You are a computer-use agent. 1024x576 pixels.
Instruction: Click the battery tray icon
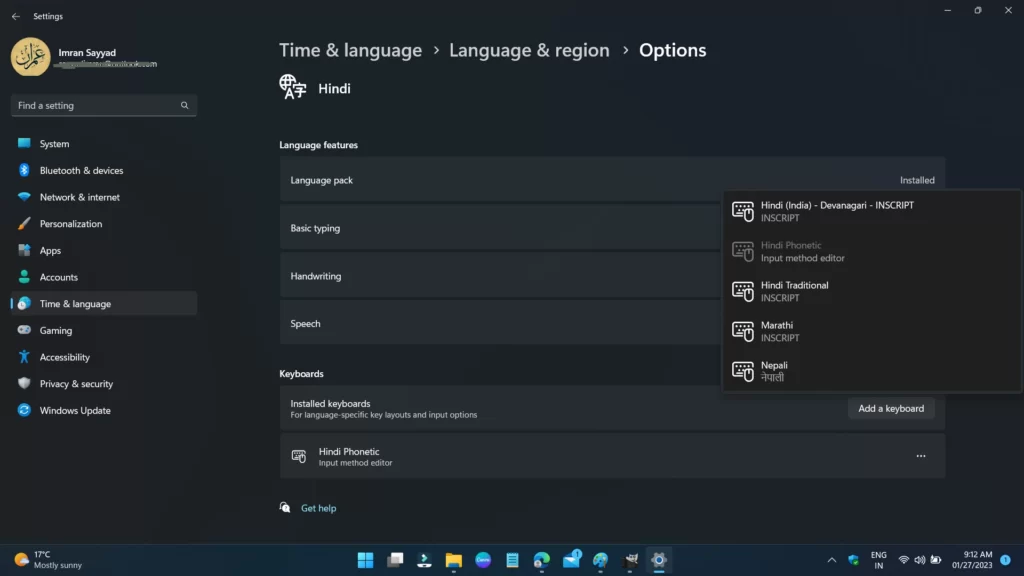pyautogui.click(x=936, y=560)
